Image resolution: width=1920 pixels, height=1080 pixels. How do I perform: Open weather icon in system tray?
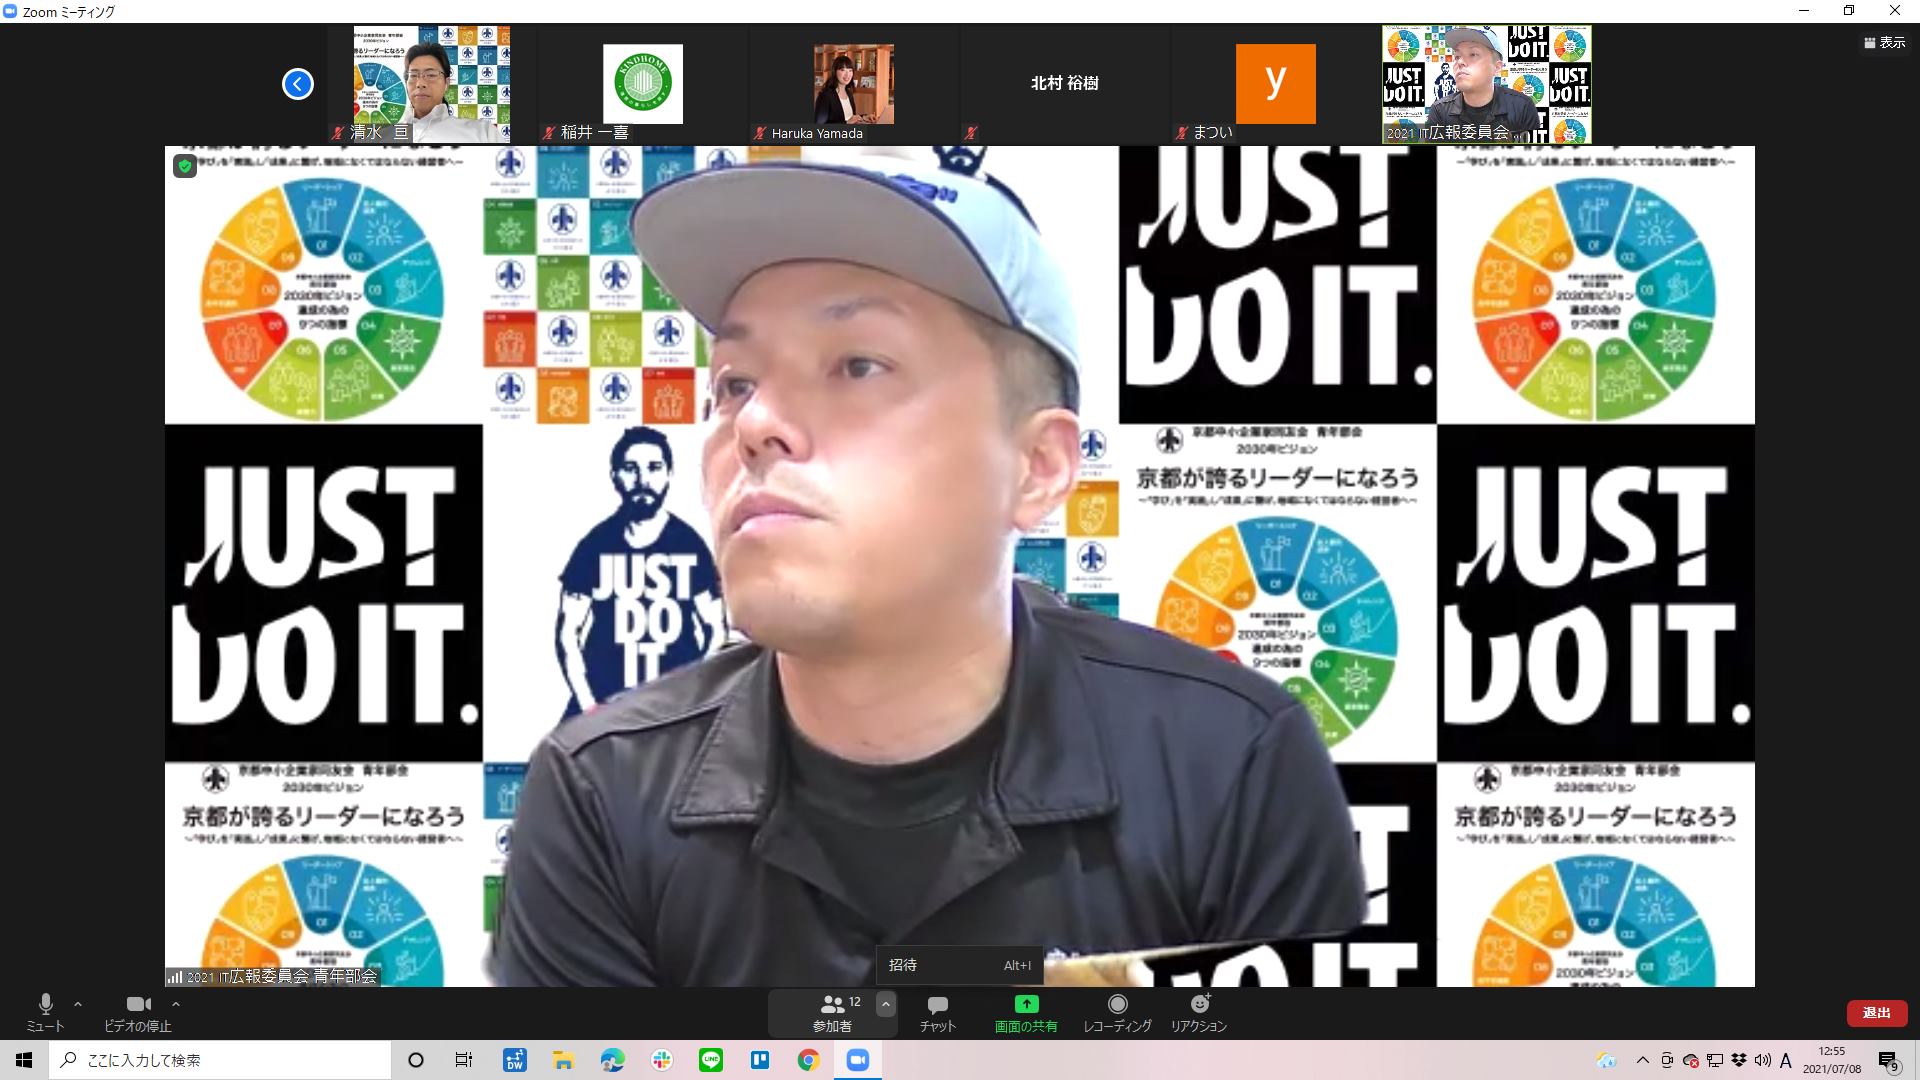click(x=1607, y=1060)
